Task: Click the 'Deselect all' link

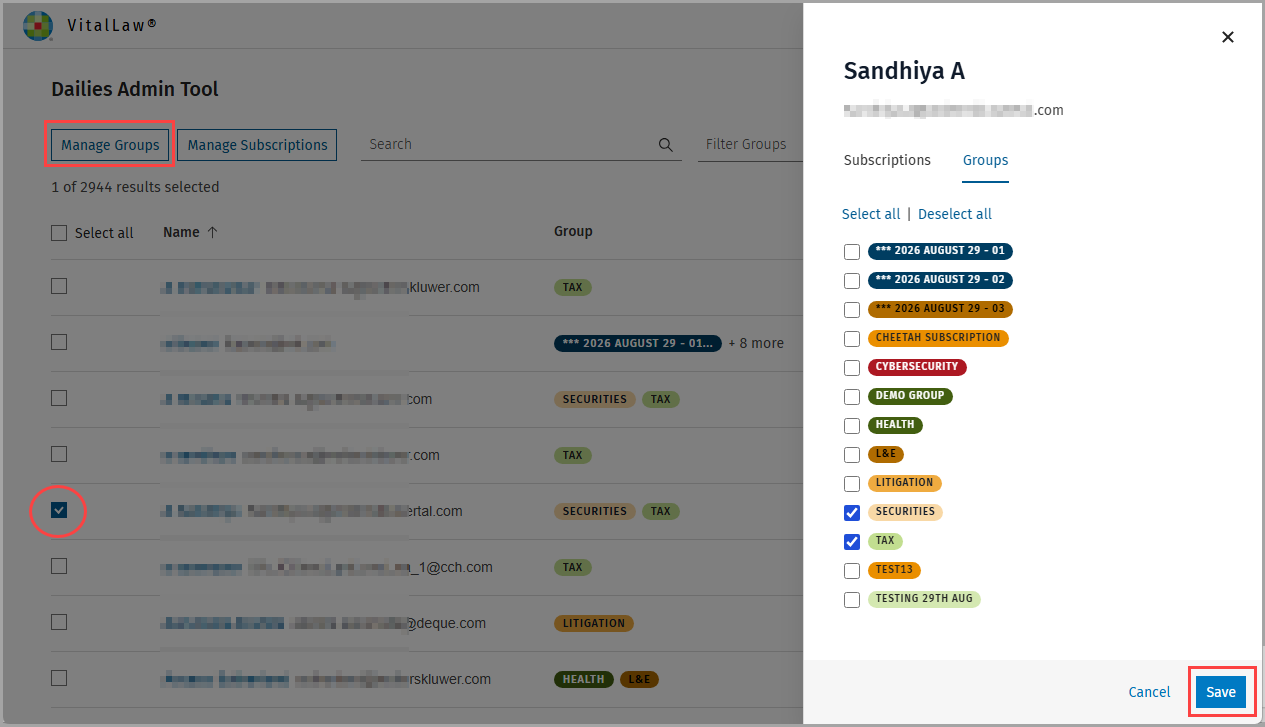Action: point(955,214)
